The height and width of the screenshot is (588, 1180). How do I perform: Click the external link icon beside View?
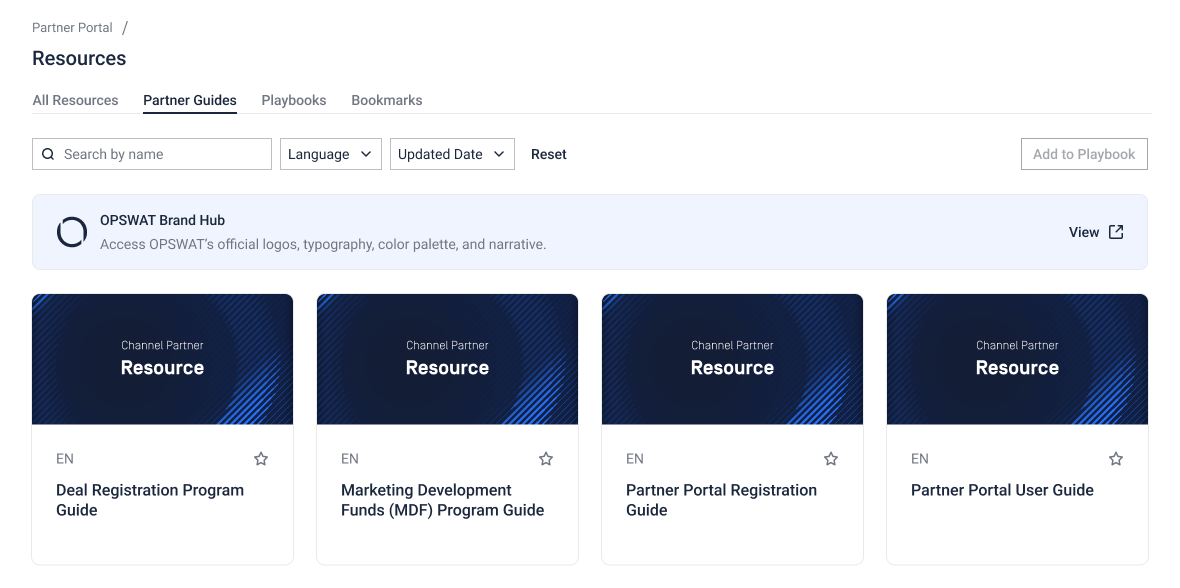point(1116,232)
